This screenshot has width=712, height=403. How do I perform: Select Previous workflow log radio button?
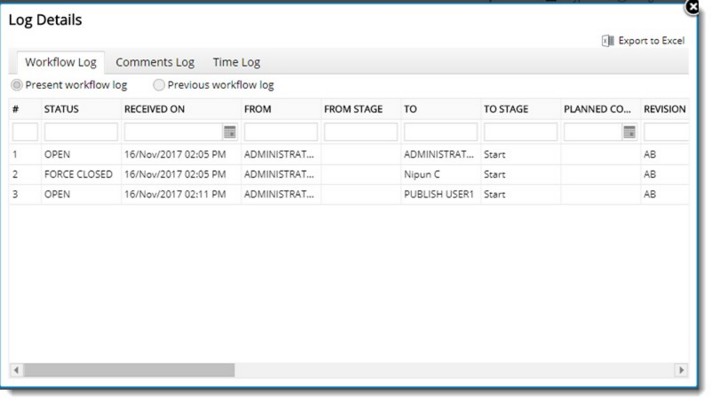point(159,85)
